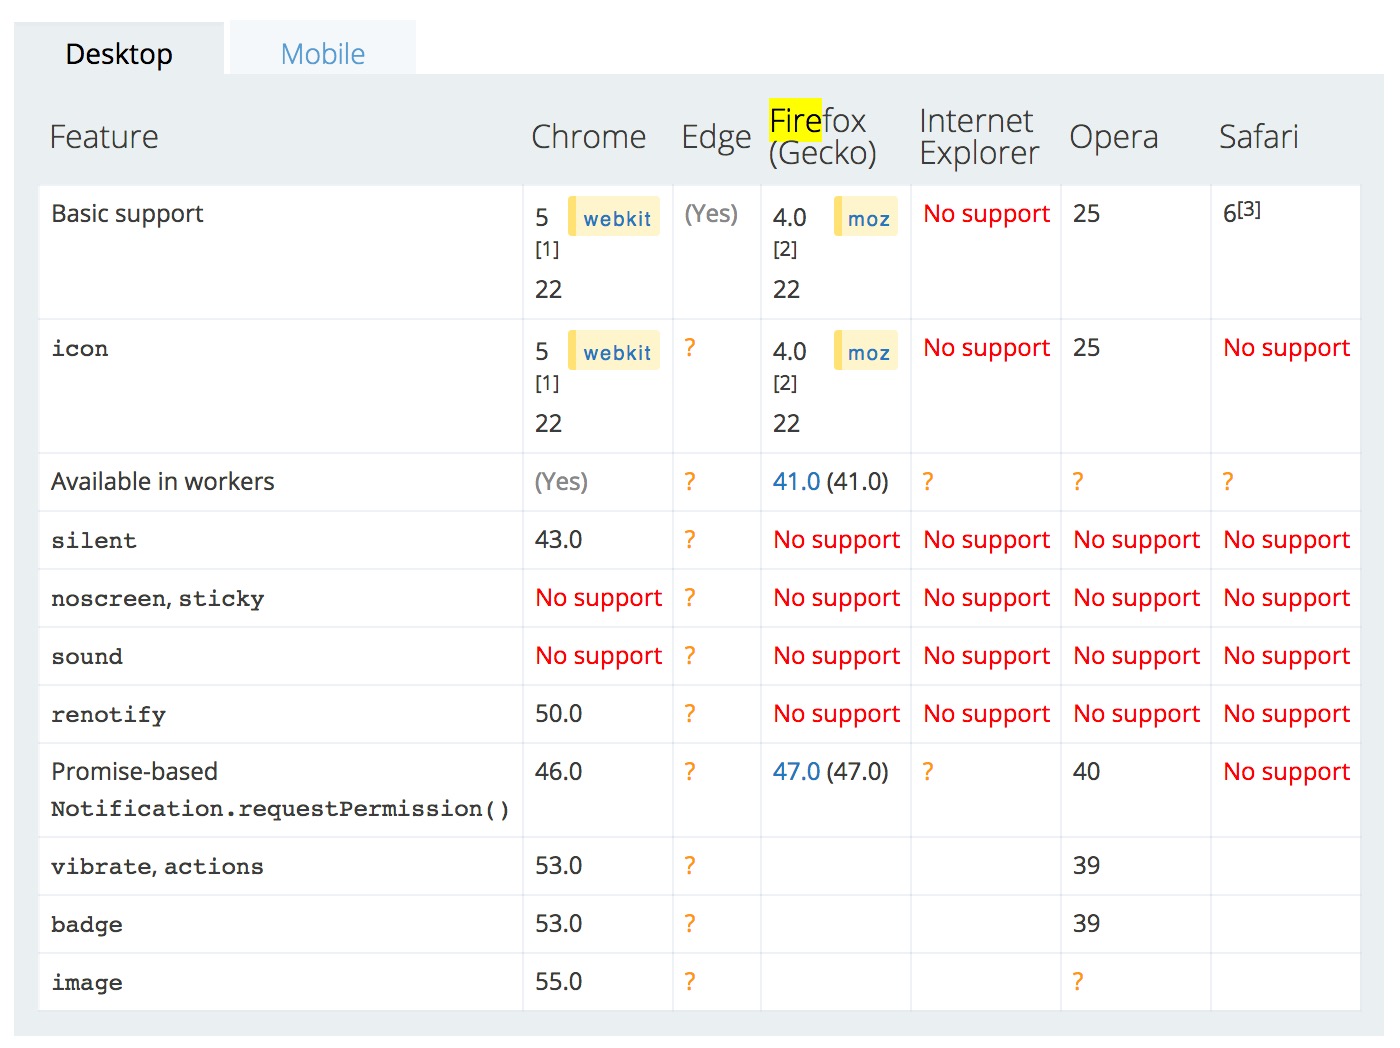Viewport: 1400px width, 1048px height.
Task: Click Opera No support in renotify row
Action: (1136, 714)
